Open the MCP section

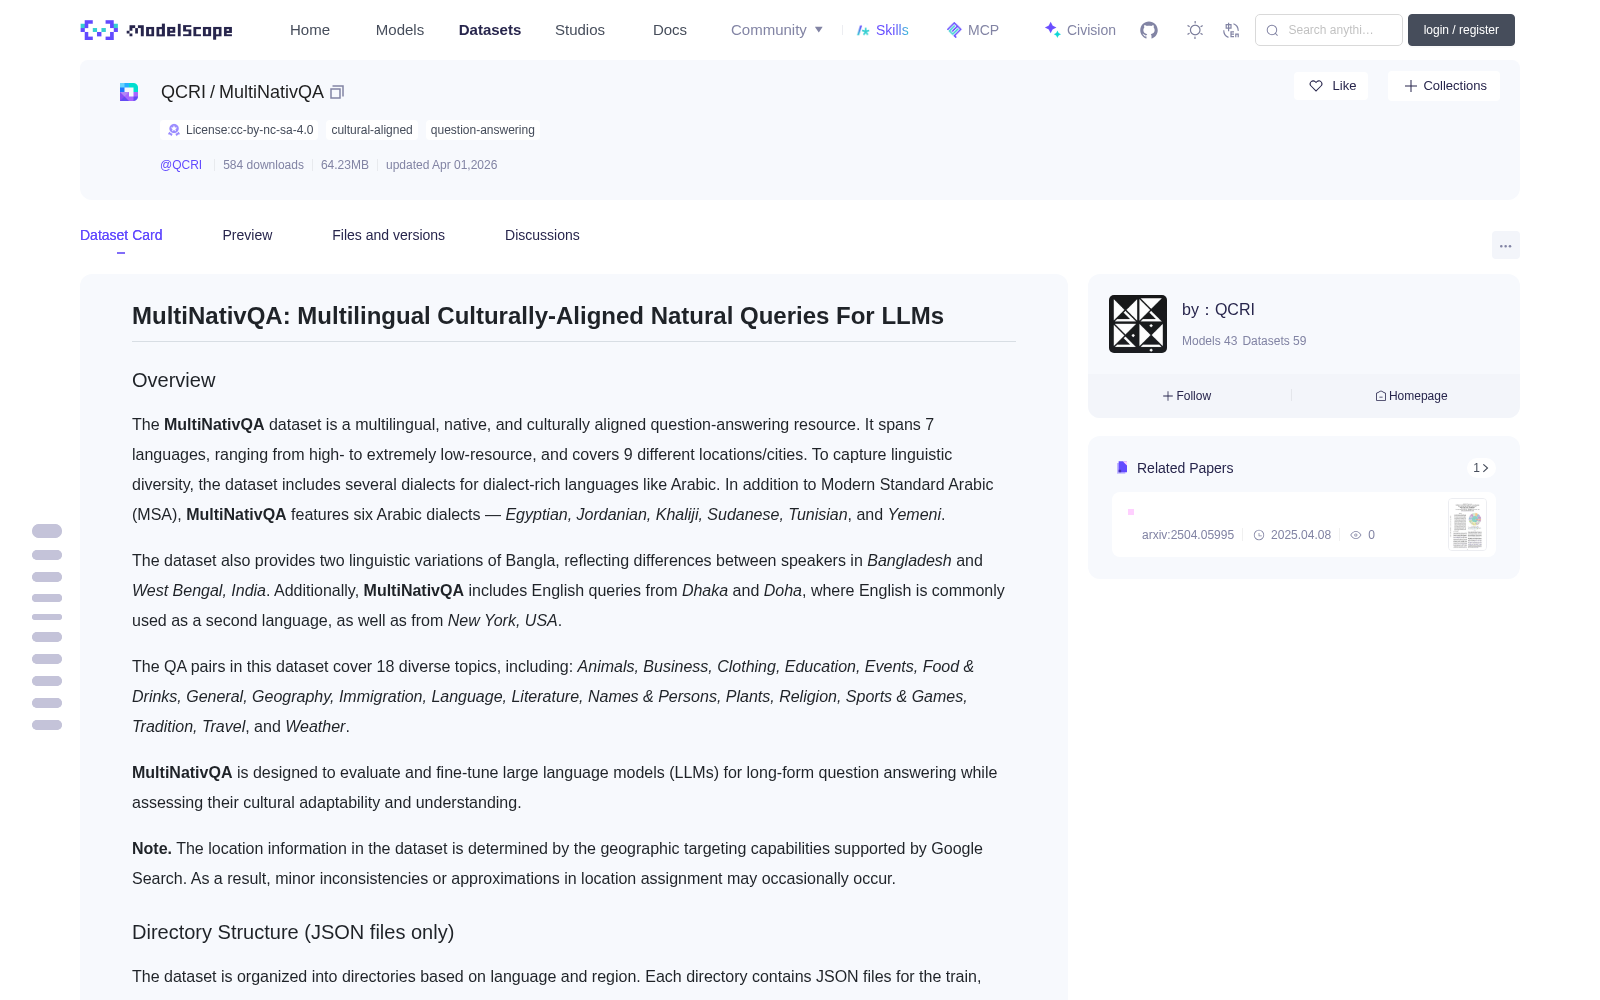(973, 30)
